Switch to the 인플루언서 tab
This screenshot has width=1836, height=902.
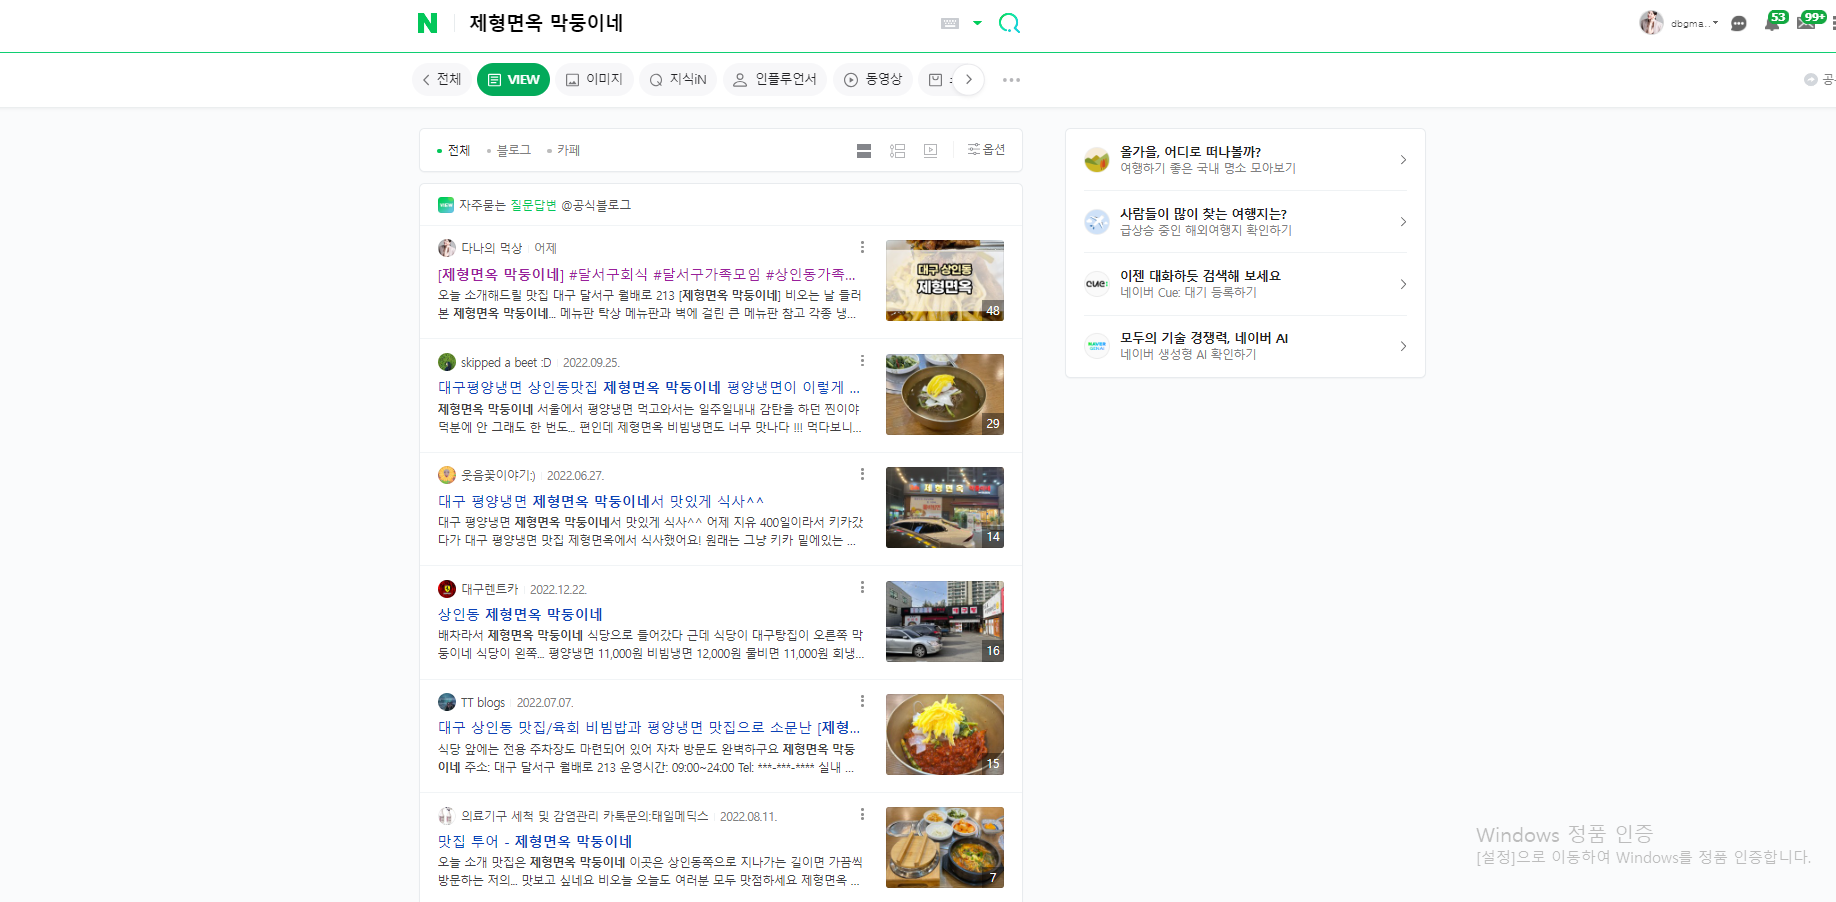click(775, 79)
